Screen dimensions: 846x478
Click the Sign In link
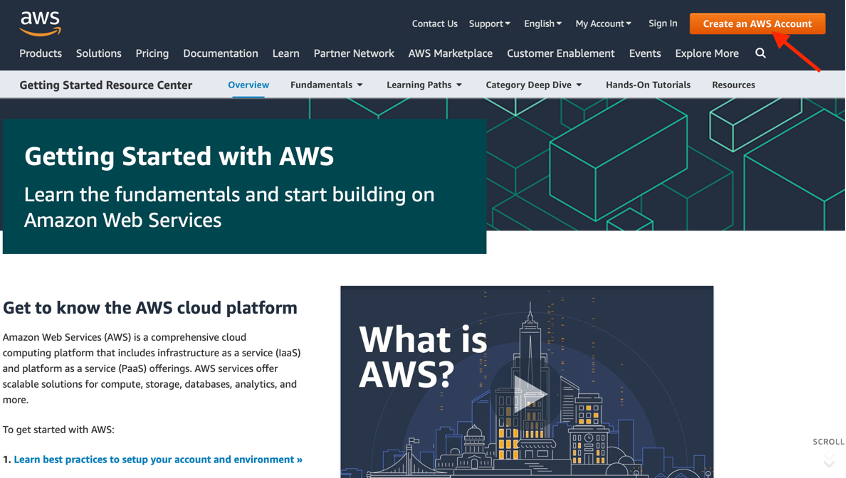tap(663, 23)
